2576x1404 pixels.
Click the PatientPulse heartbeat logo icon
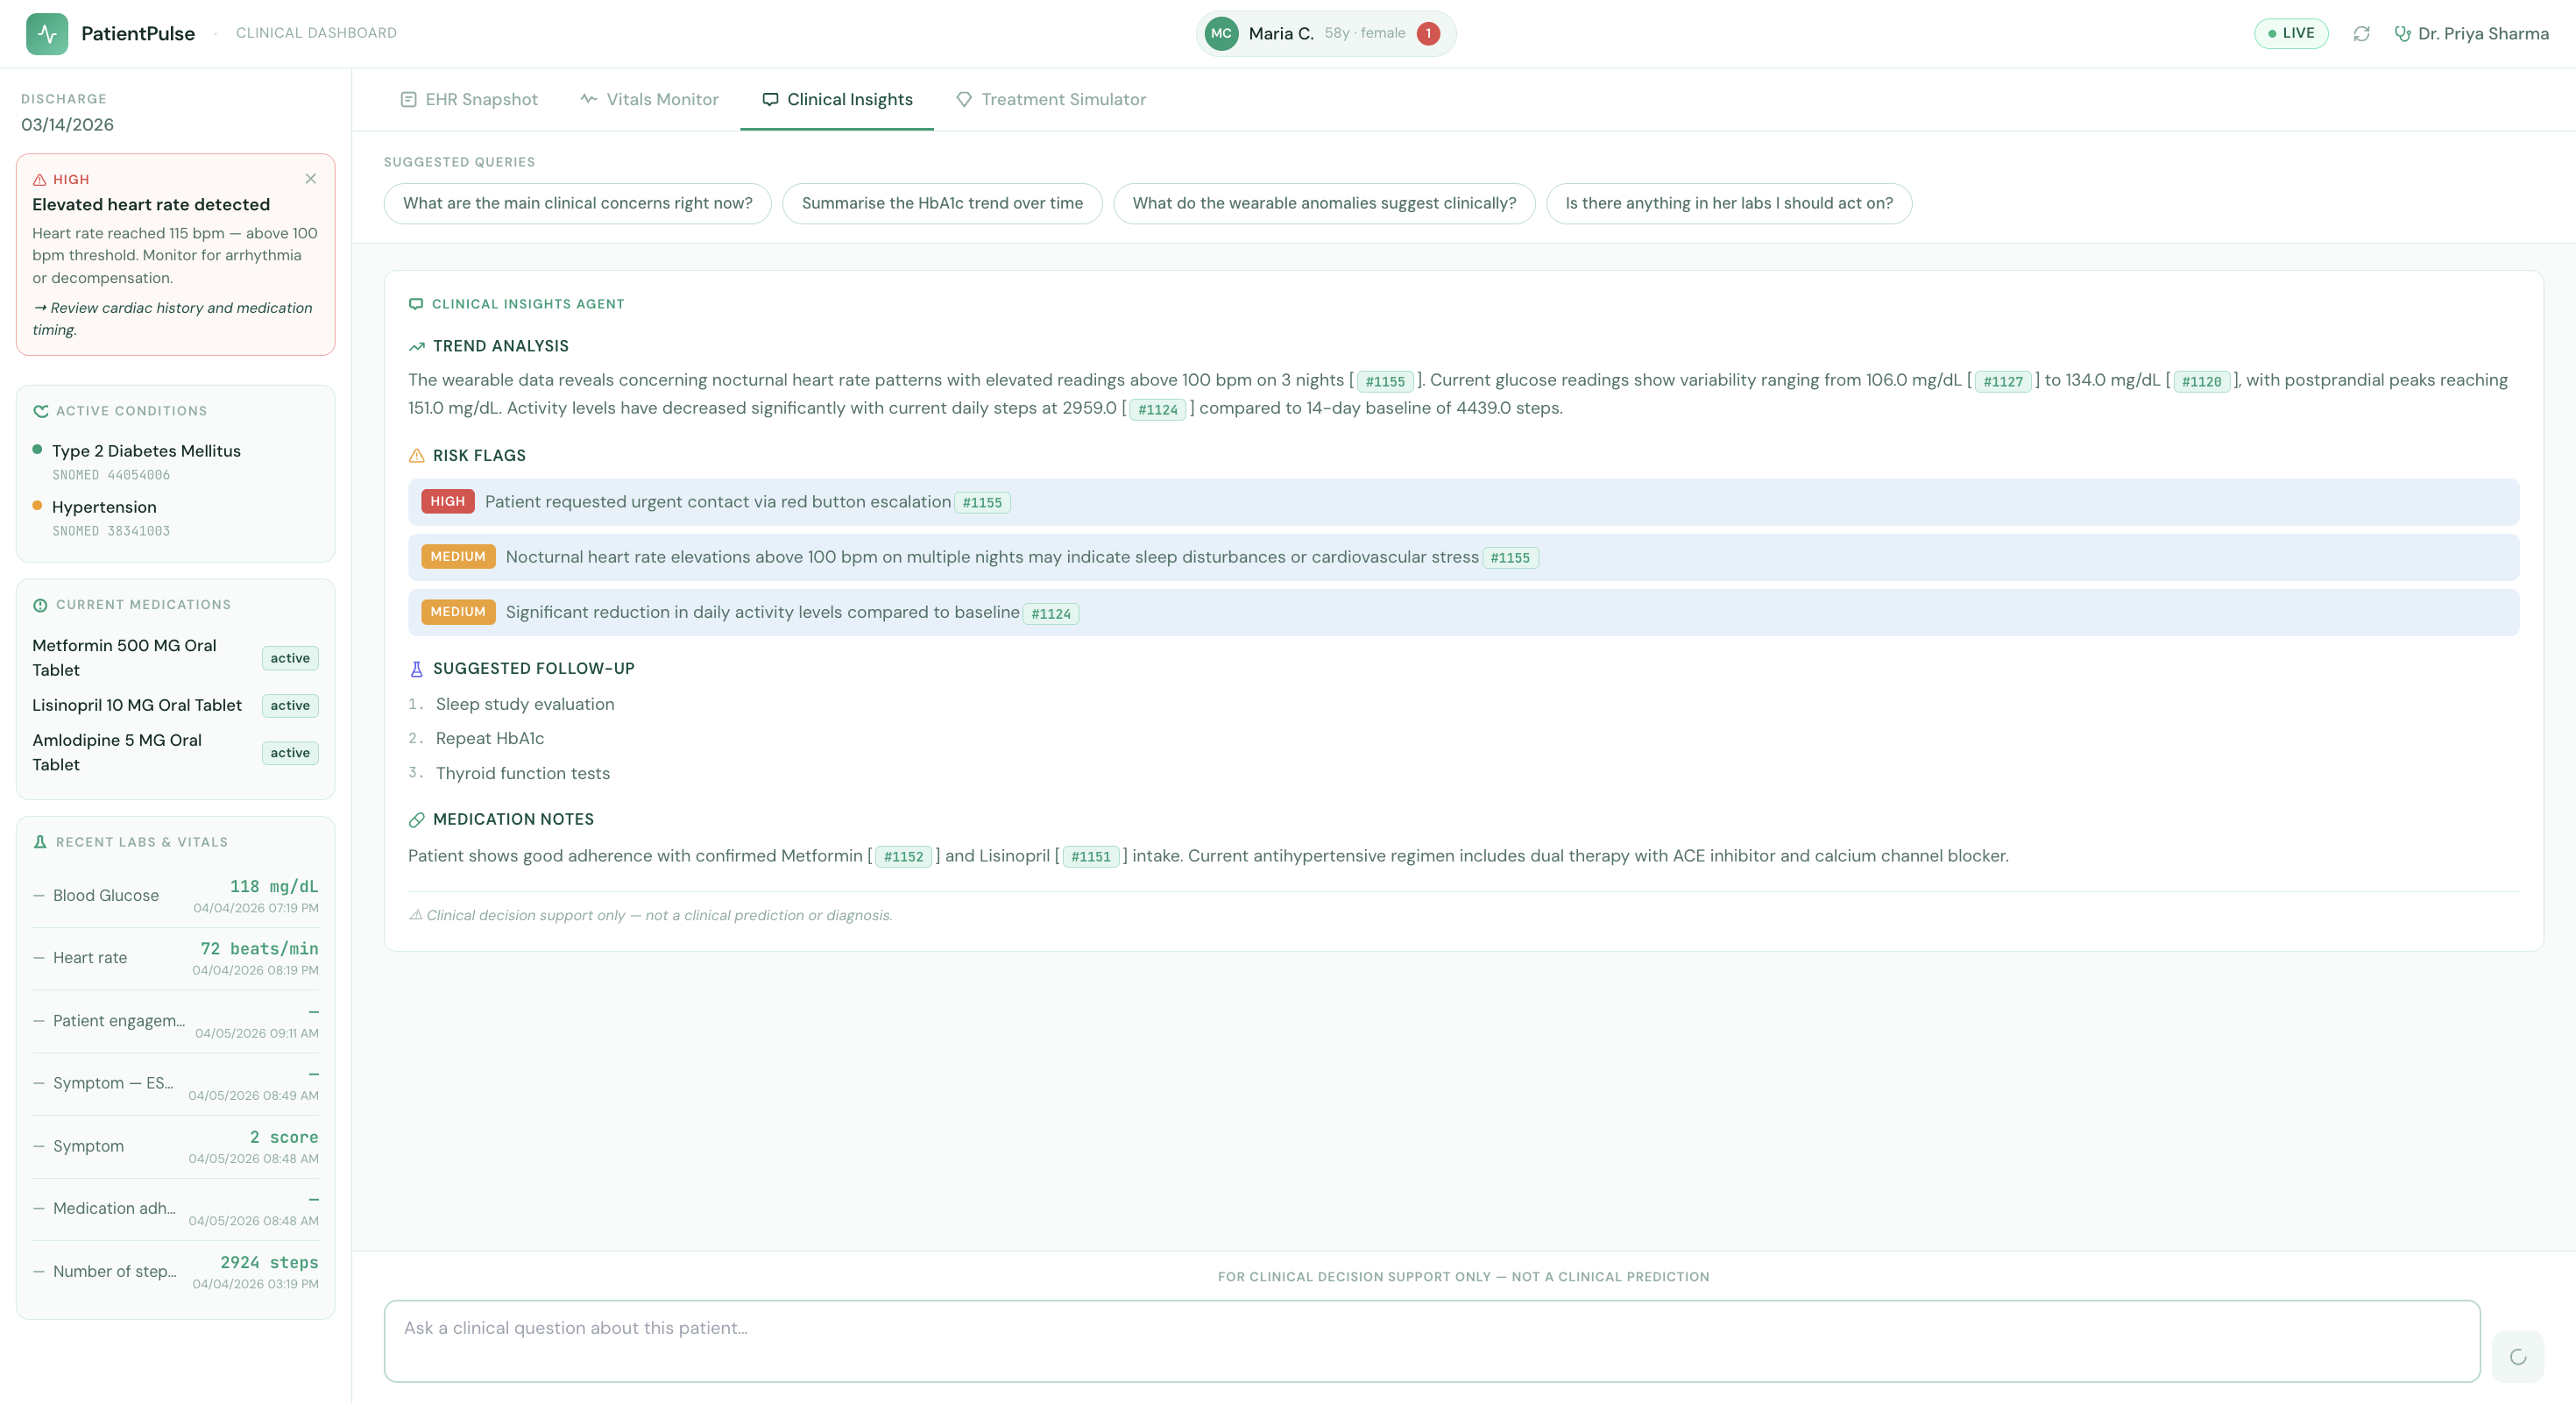point(47,33)
